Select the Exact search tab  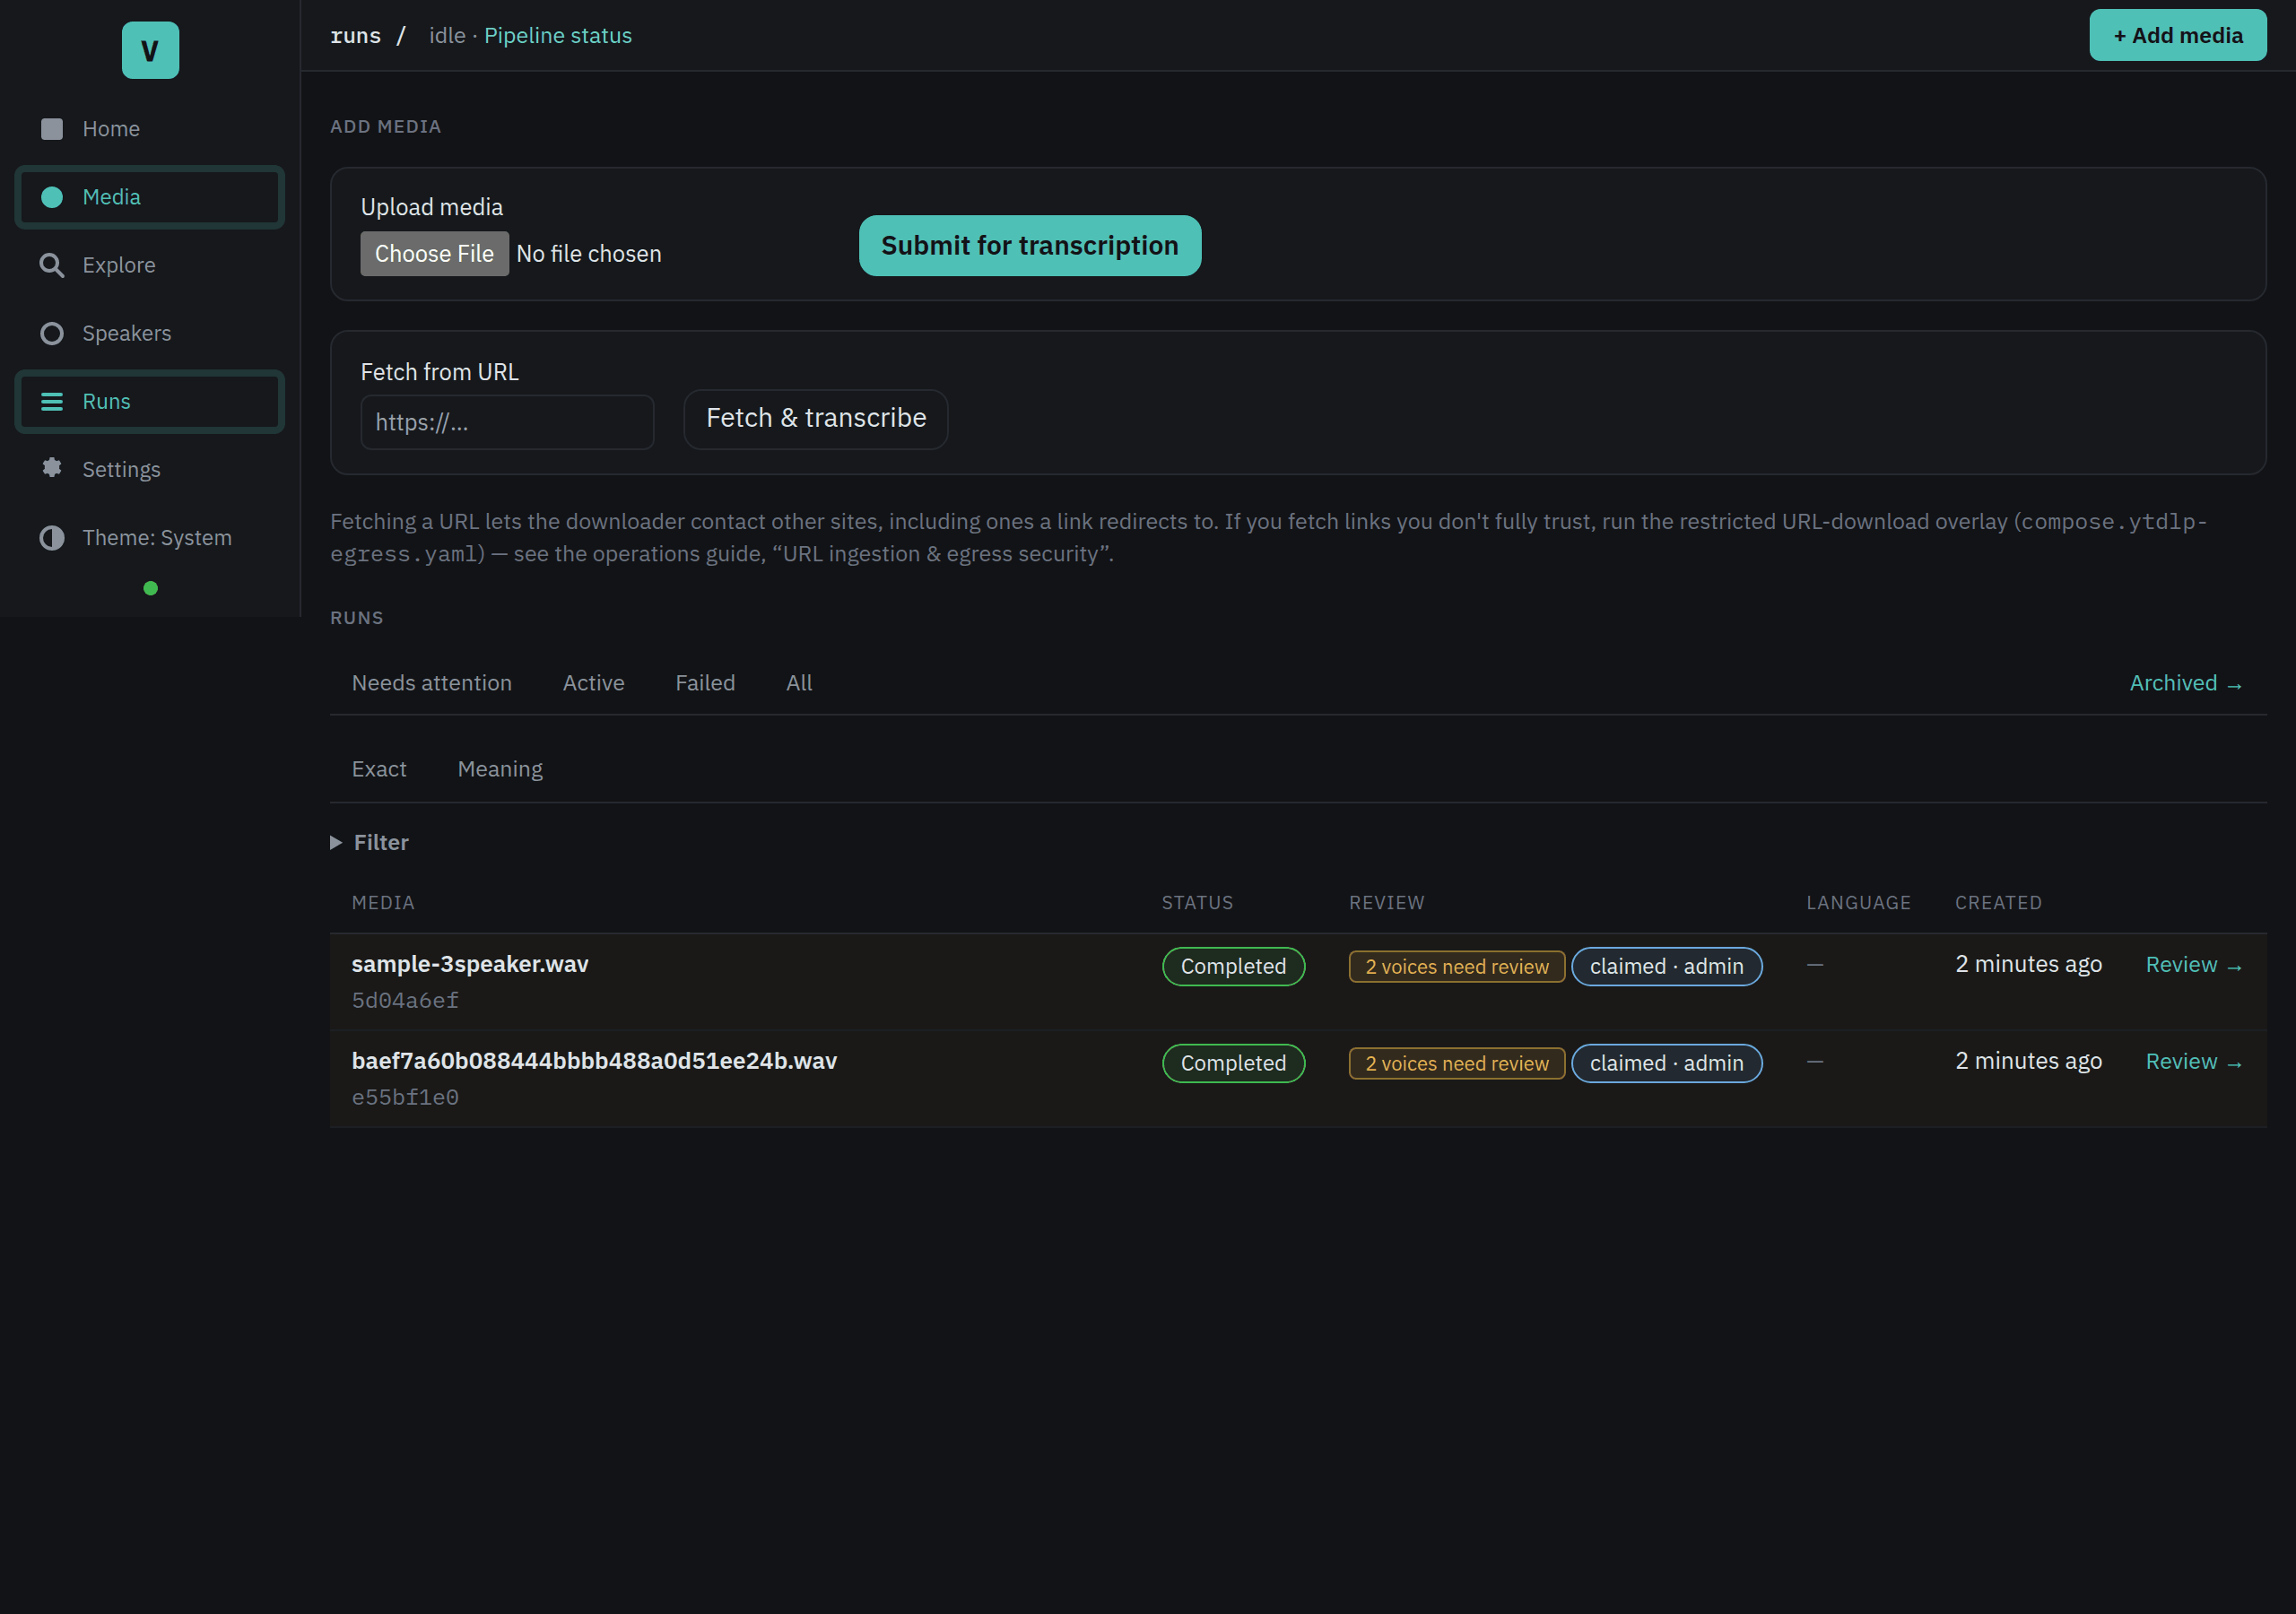coord(379,769)
